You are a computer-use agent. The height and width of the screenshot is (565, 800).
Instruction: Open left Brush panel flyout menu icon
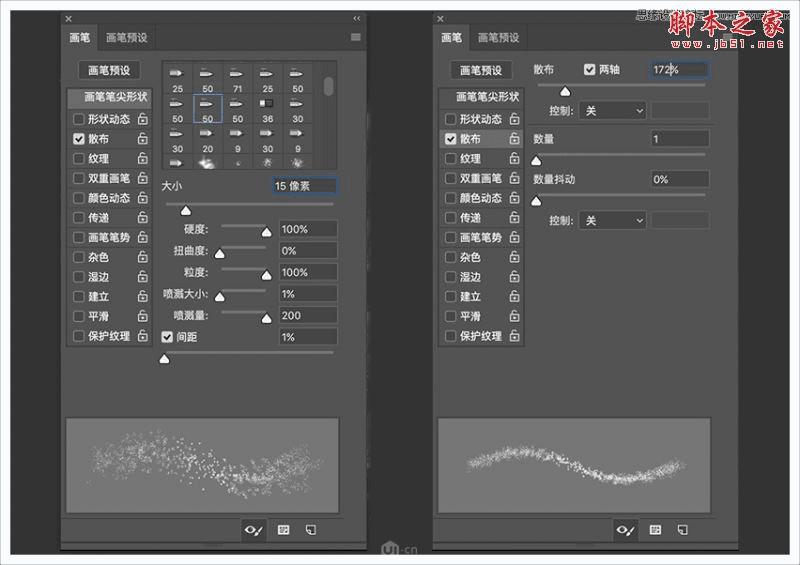tap(356, 37)
